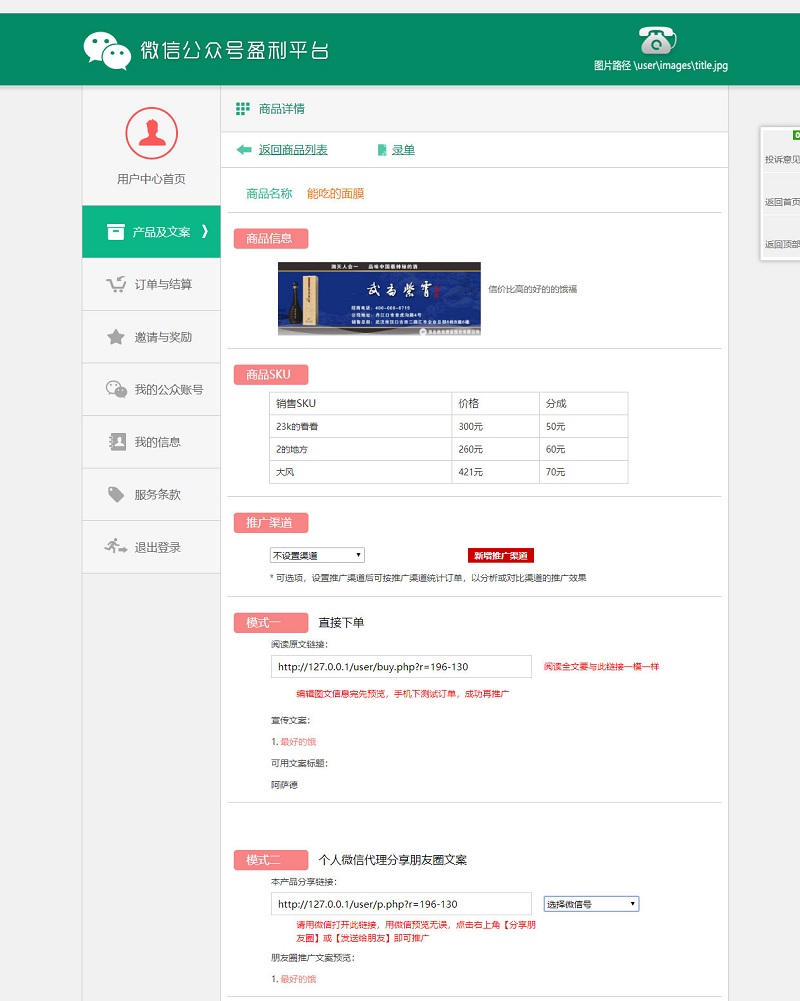Click the red 新增推广渠道 button

[x=501, y=555]
